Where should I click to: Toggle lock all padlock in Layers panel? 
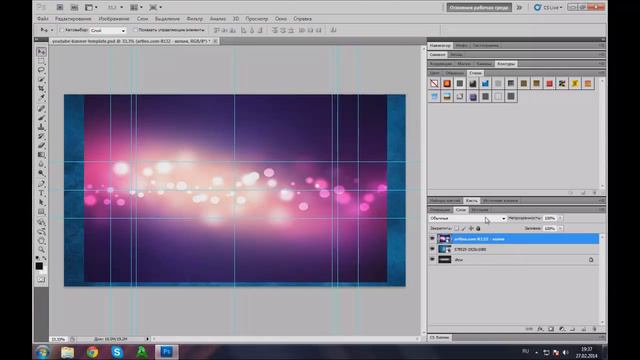point(478,229)
